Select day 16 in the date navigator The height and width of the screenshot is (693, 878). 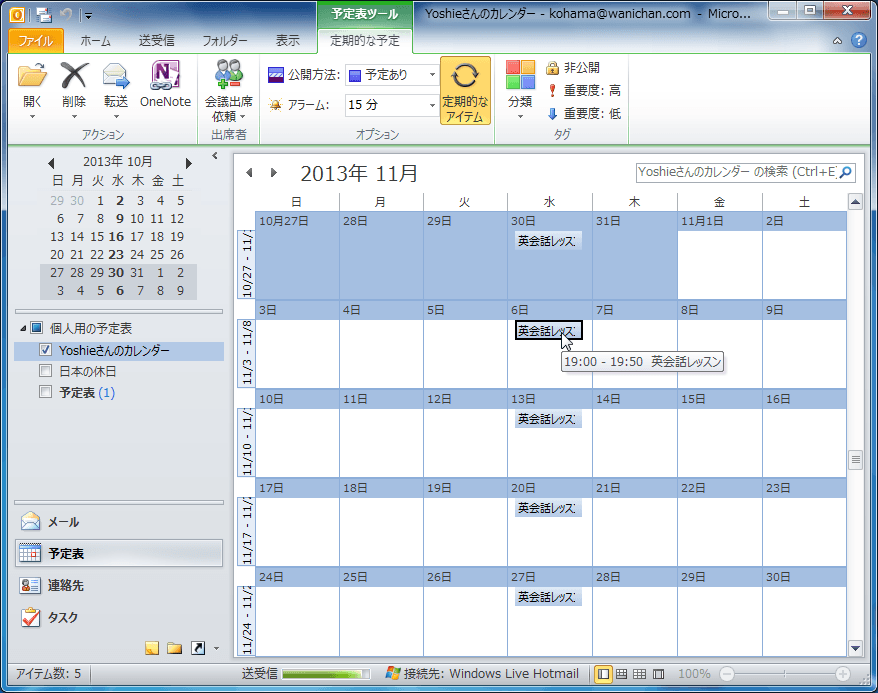coord(116,237)
